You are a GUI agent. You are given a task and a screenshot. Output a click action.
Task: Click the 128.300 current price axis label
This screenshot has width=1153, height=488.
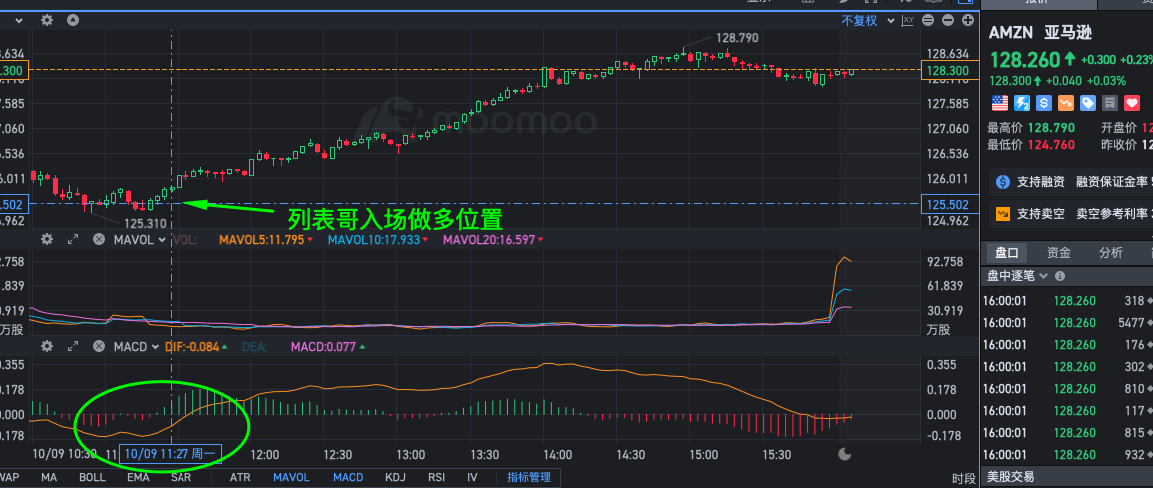(949, 71)
